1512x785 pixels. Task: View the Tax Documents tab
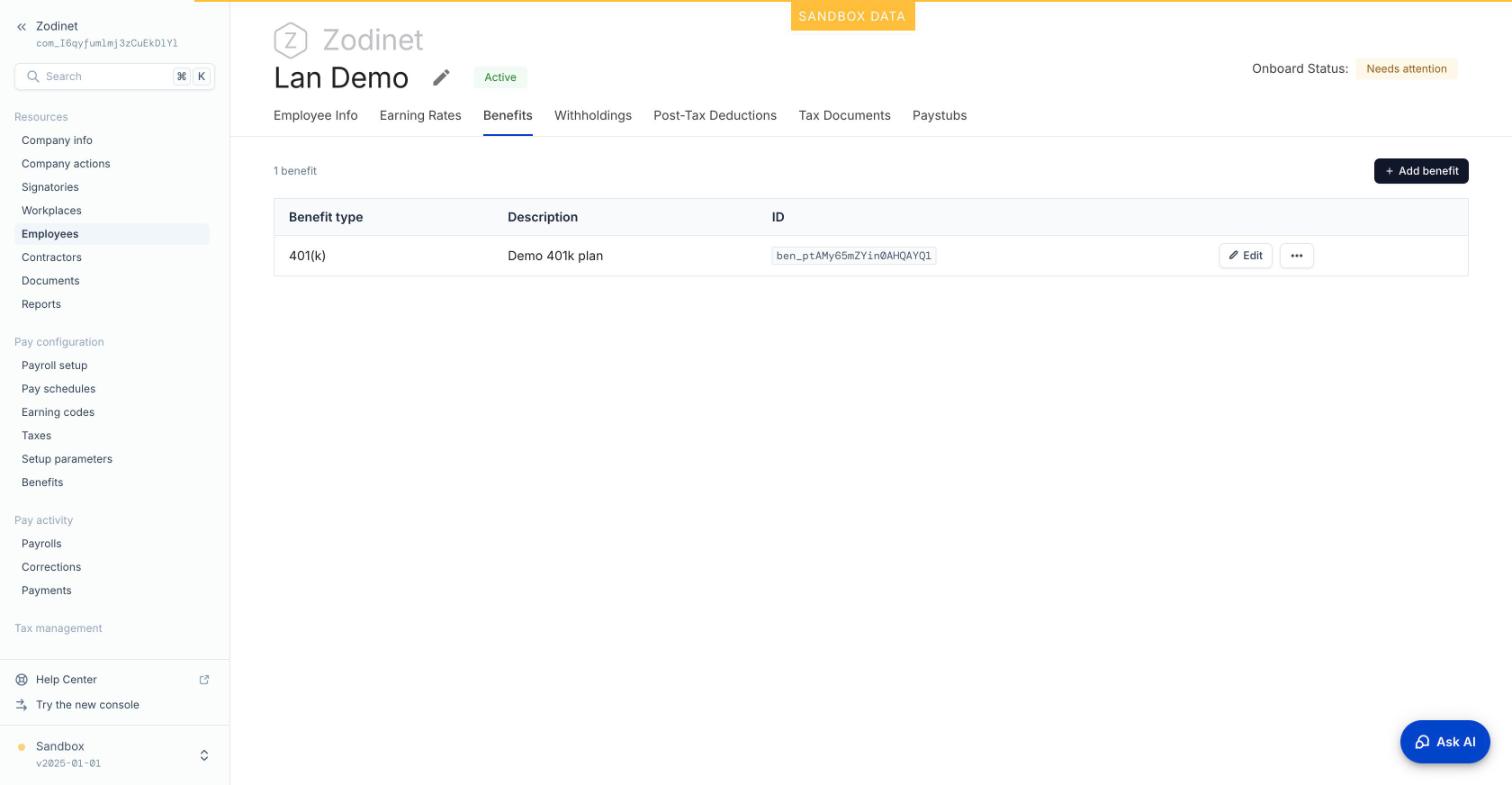click(844, 116)
